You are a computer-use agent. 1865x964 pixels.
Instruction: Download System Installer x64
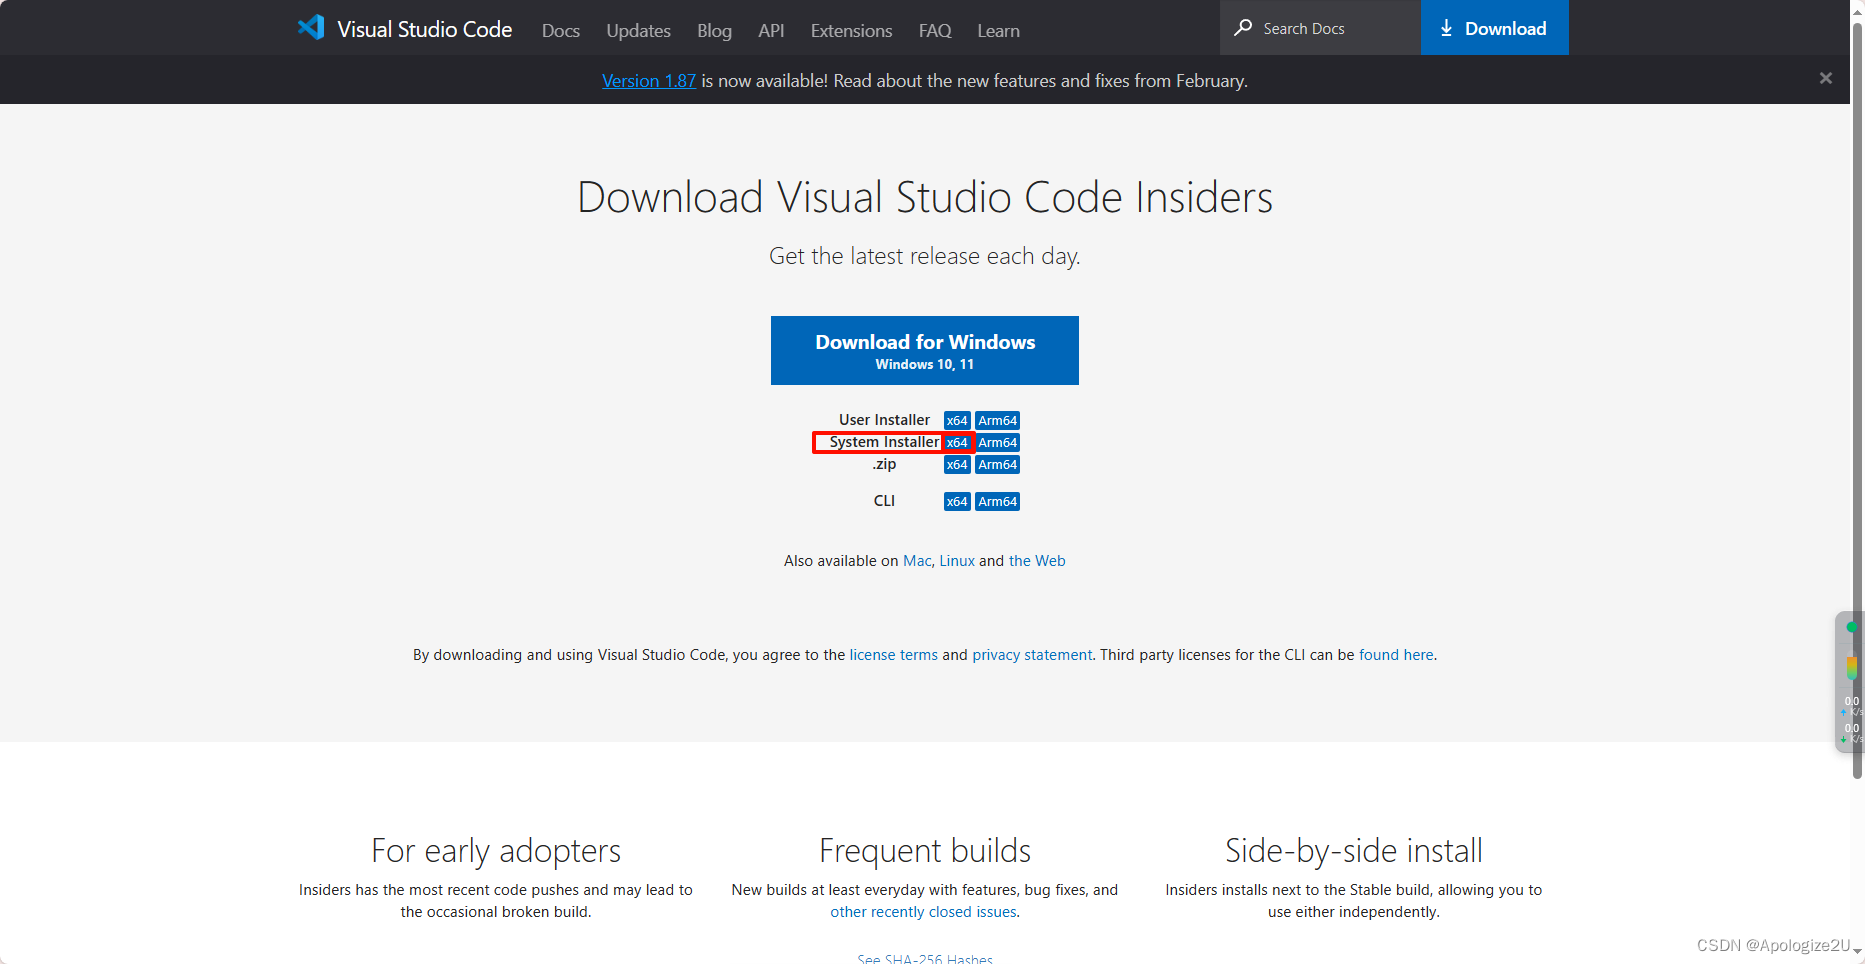[957, 442]
